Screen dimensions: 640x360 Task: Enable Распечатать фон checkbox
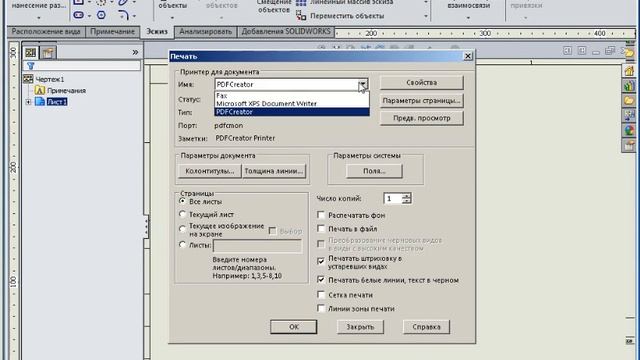[x=321, y=215]
